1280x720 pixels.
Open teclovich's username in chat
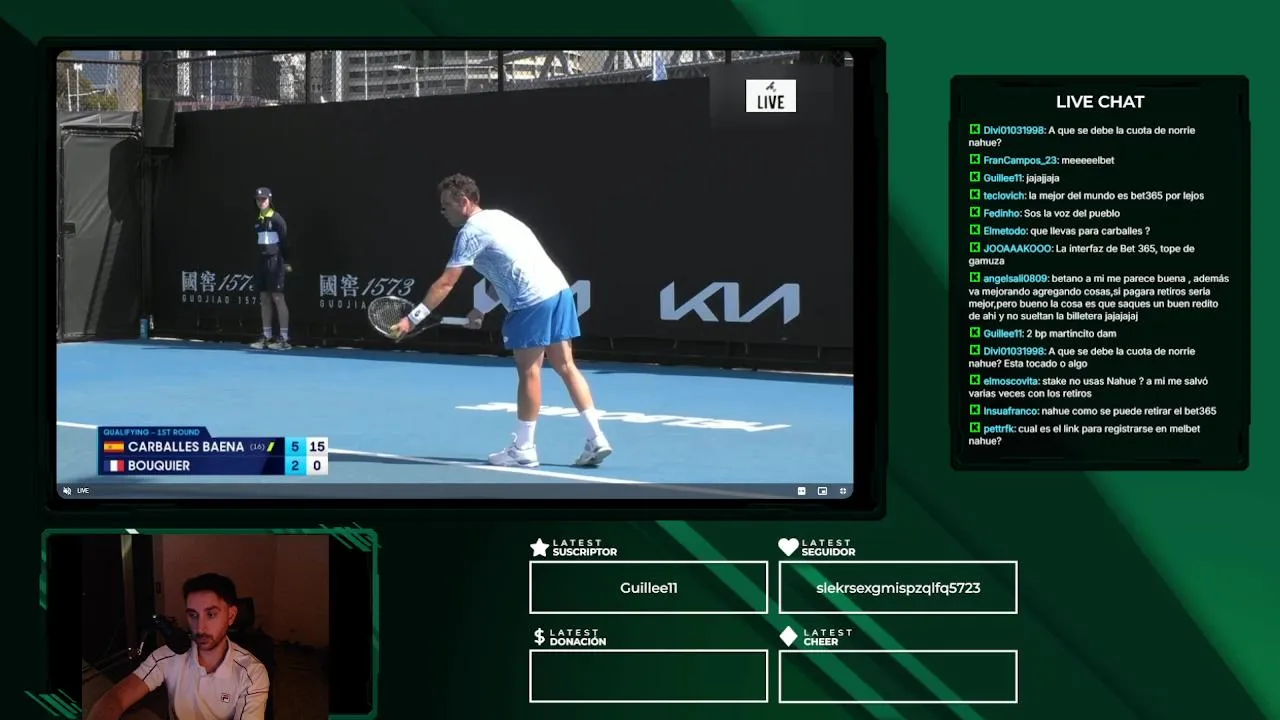pyautogui.click(x=1004, y=196)
